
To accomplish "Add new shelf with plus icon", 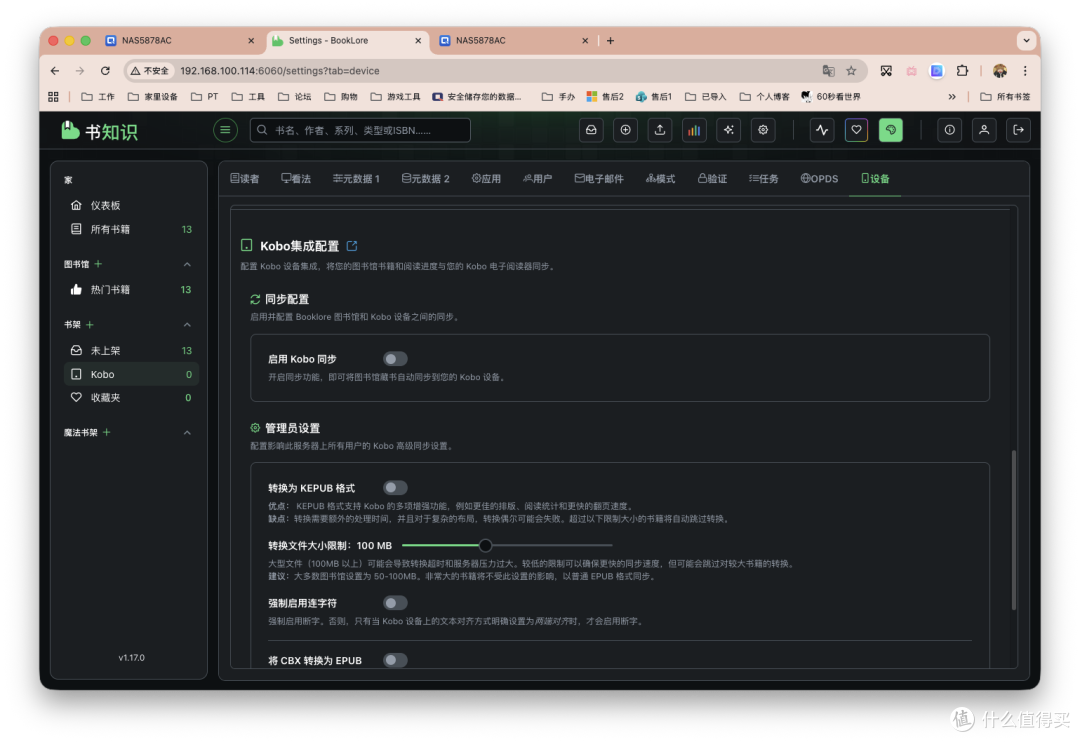I will pyautogui.click(x=90, y=324).
